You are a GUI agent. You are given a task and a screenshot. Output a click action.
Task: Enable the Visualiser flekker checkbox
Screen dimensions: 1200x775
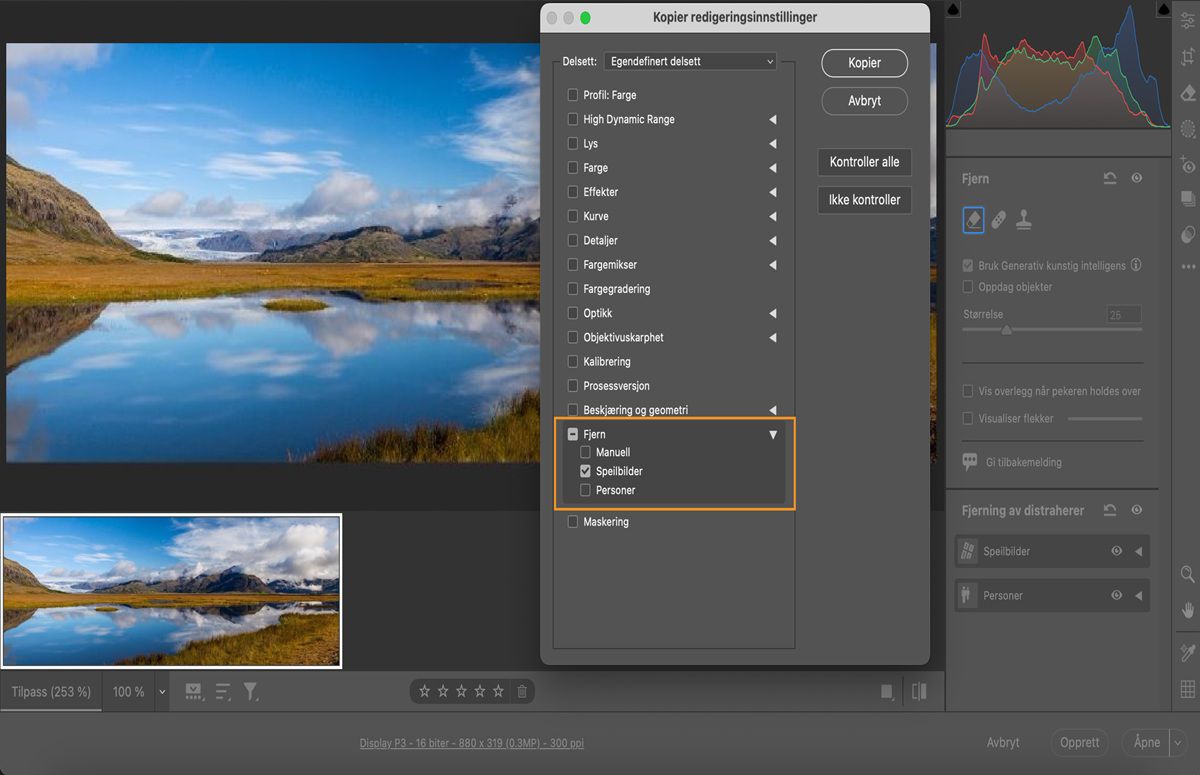(x=968, y=418)
